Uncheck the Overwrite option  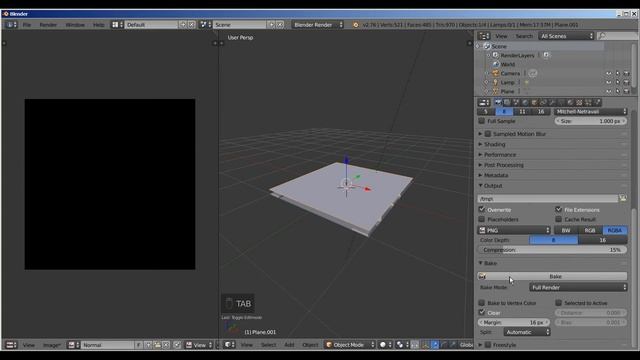(482, 209)
